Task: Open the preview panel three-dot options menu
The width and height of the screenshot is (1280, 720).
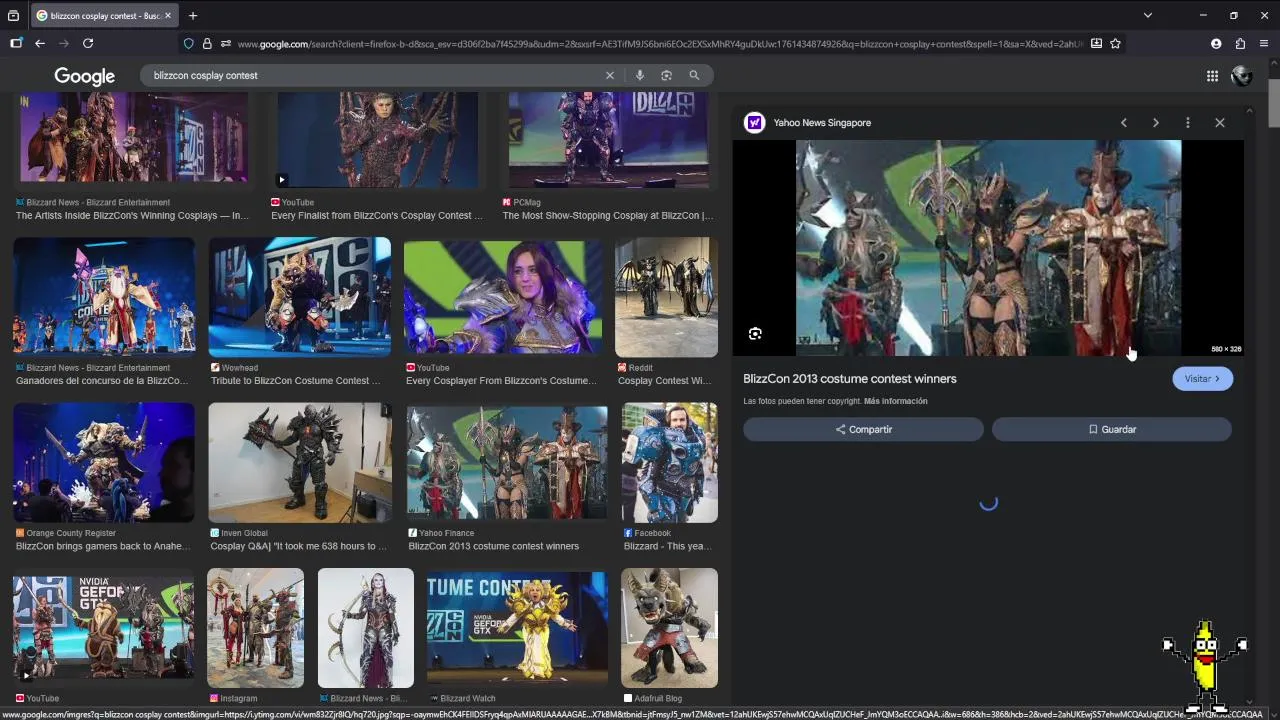Action: (1188, 122)
